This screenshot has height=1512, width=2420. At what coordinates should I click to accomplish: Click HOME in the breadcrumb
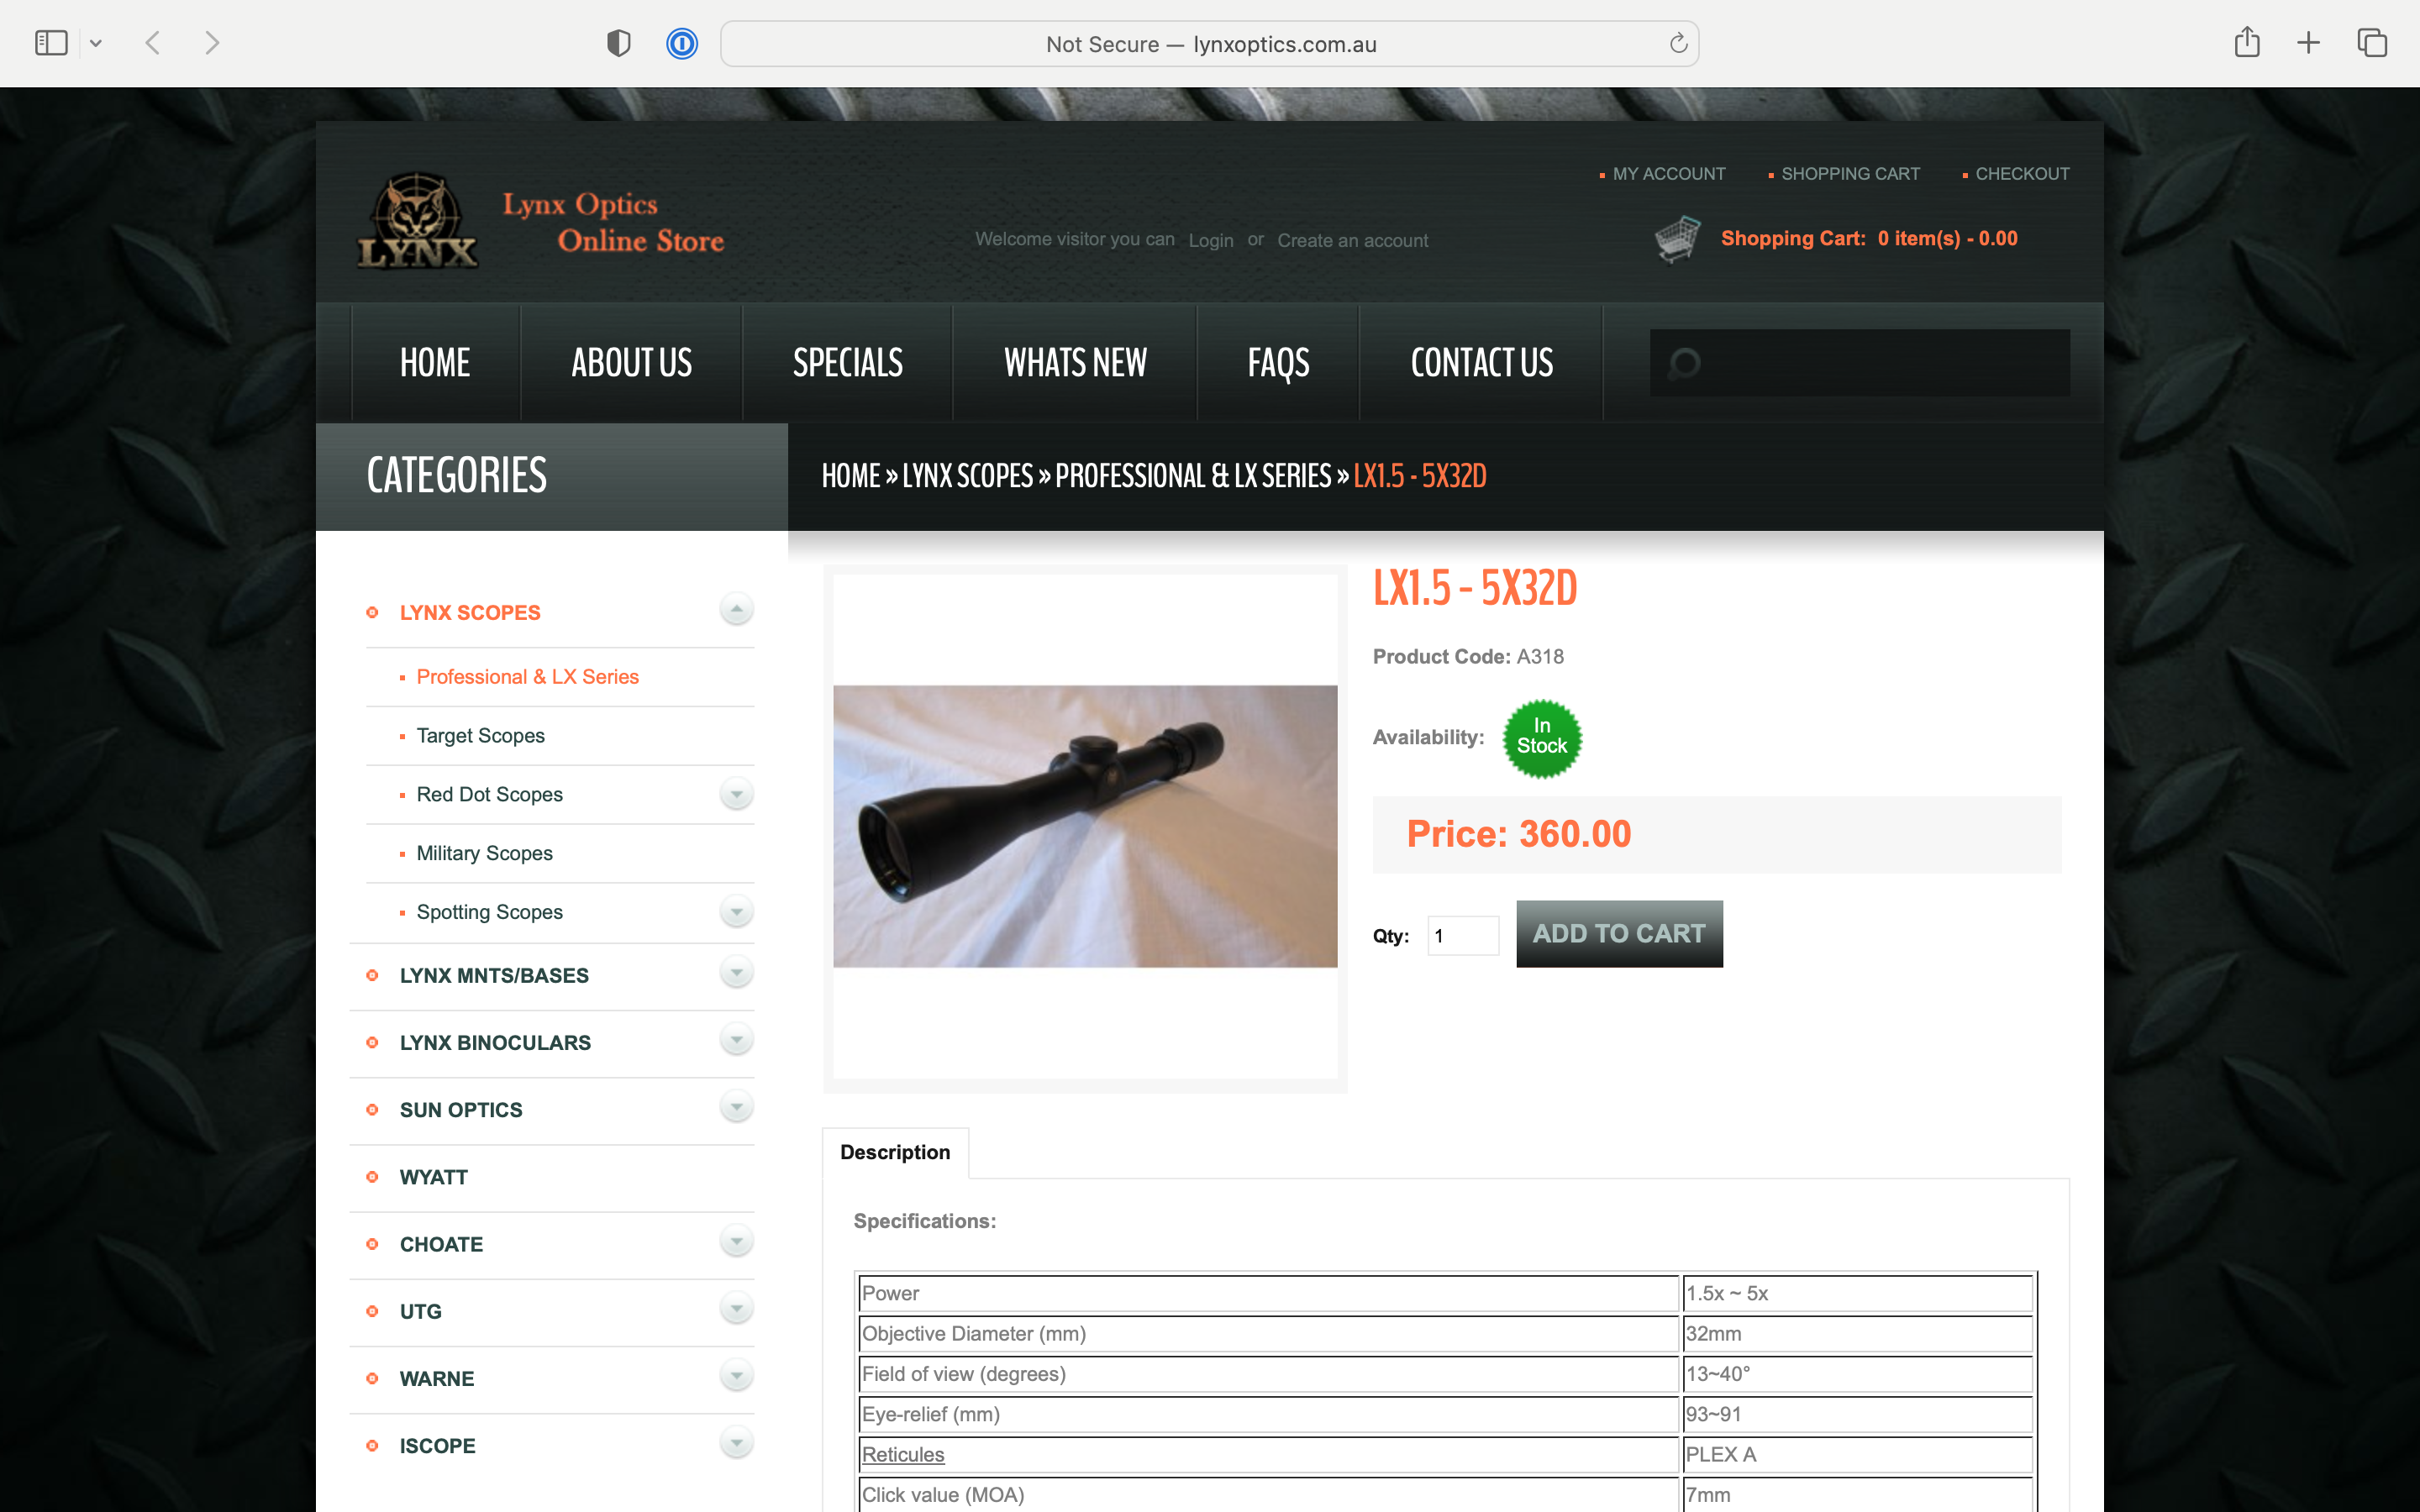(851, 476)
